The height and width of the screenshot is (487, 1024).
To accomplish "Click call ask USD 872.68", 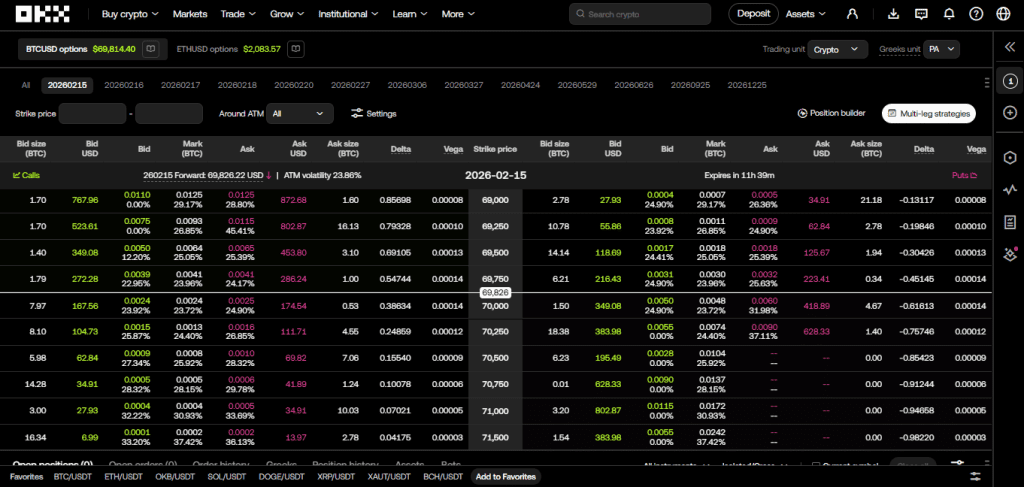I will click(293, 200).
